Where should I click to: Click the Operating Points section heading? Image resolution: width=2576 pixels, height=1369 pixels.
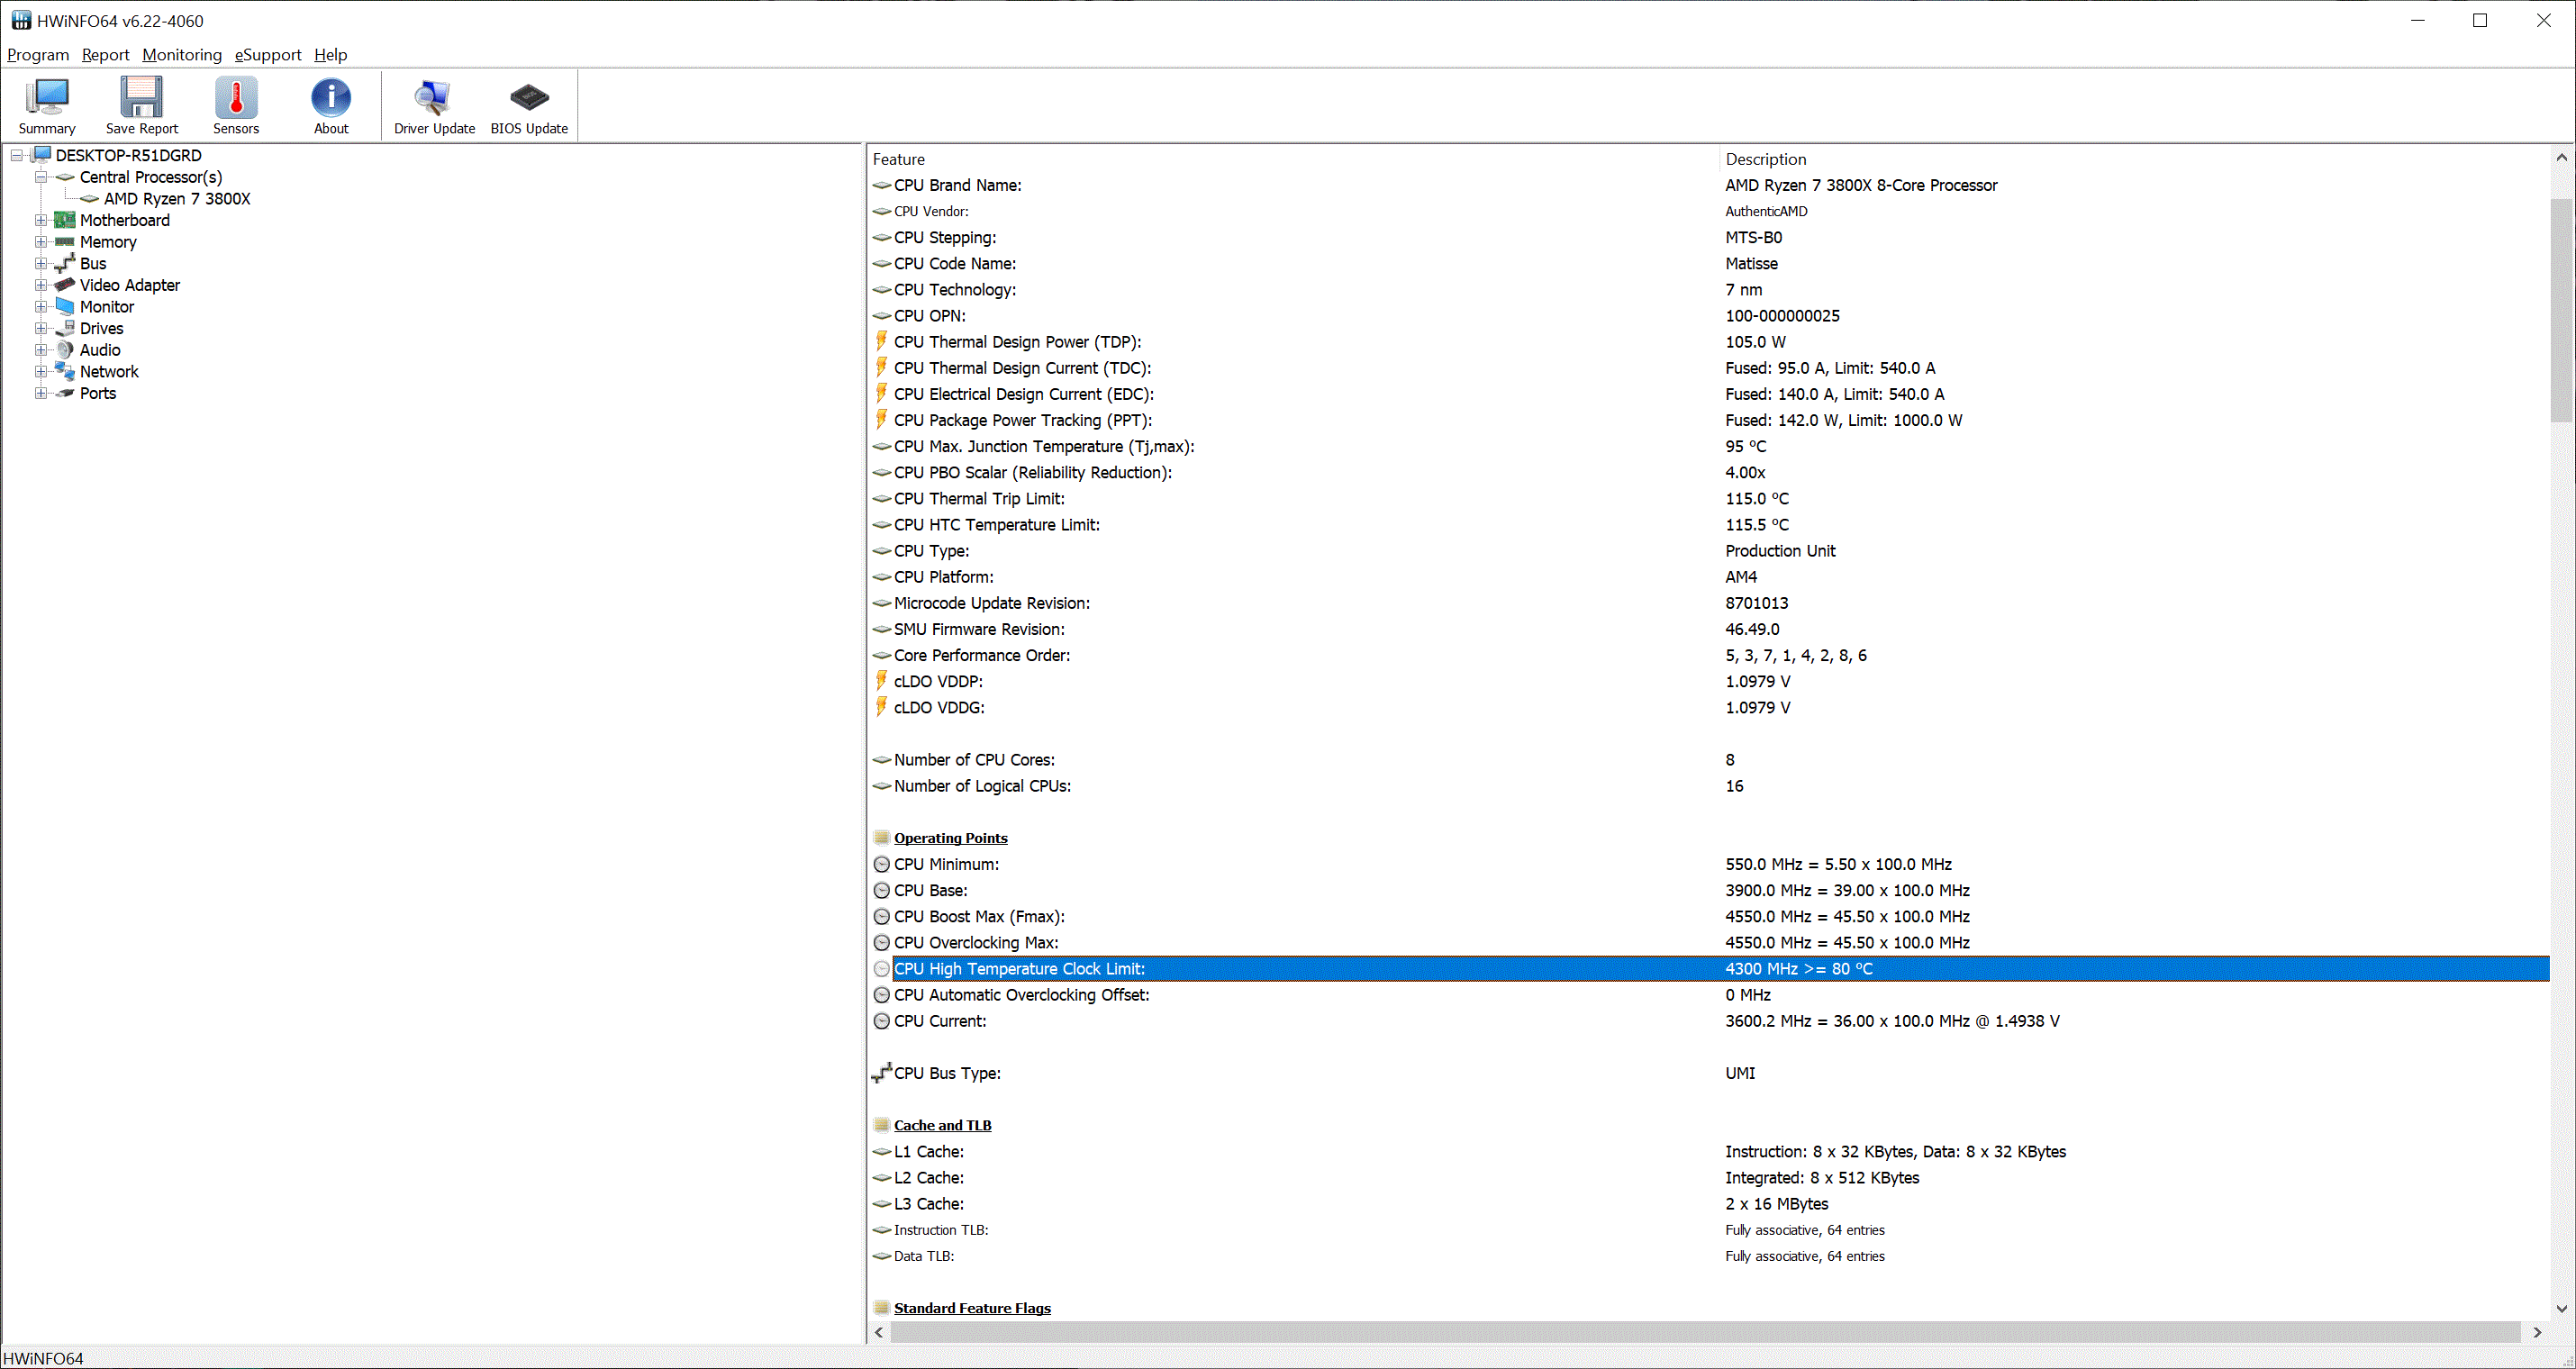click(950, 838)
